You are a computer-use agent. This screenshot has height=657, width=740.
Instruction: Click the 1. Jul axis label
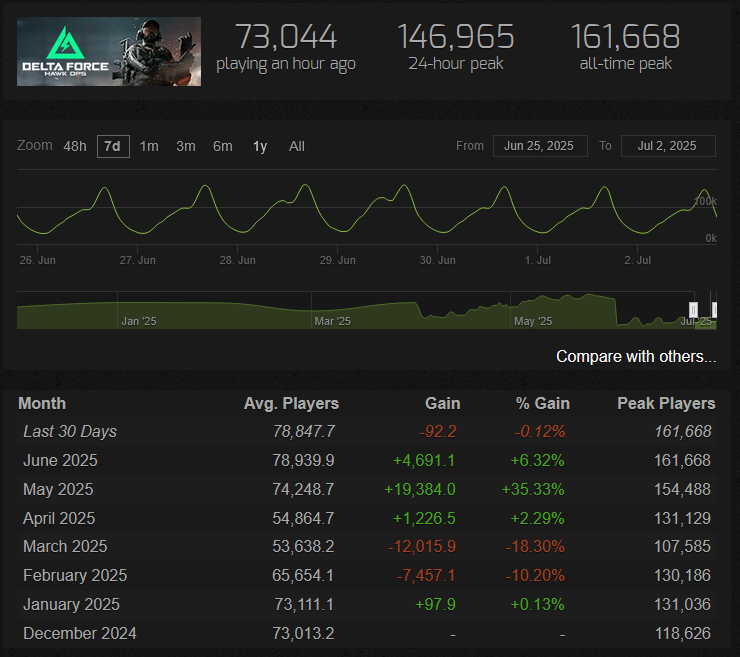tap(538, 260)
